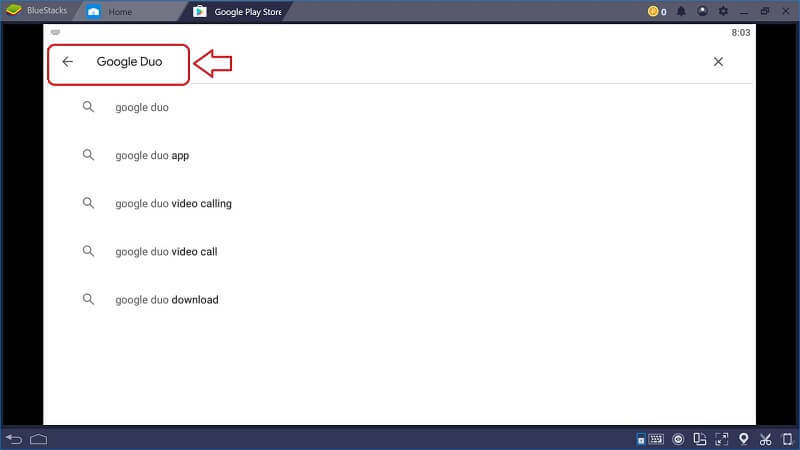Minimize the BlueStacks window
800x450 pixels.
click(x=744, y=11)
